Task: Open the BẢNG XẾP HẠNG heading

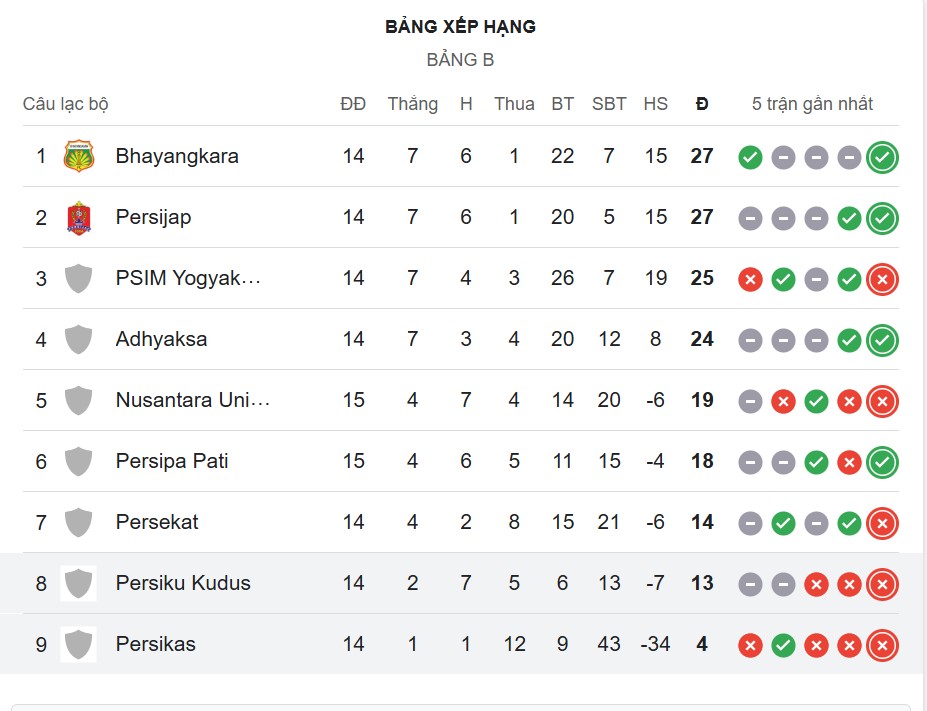Action: pyautogui.click(x=461, y=26)
